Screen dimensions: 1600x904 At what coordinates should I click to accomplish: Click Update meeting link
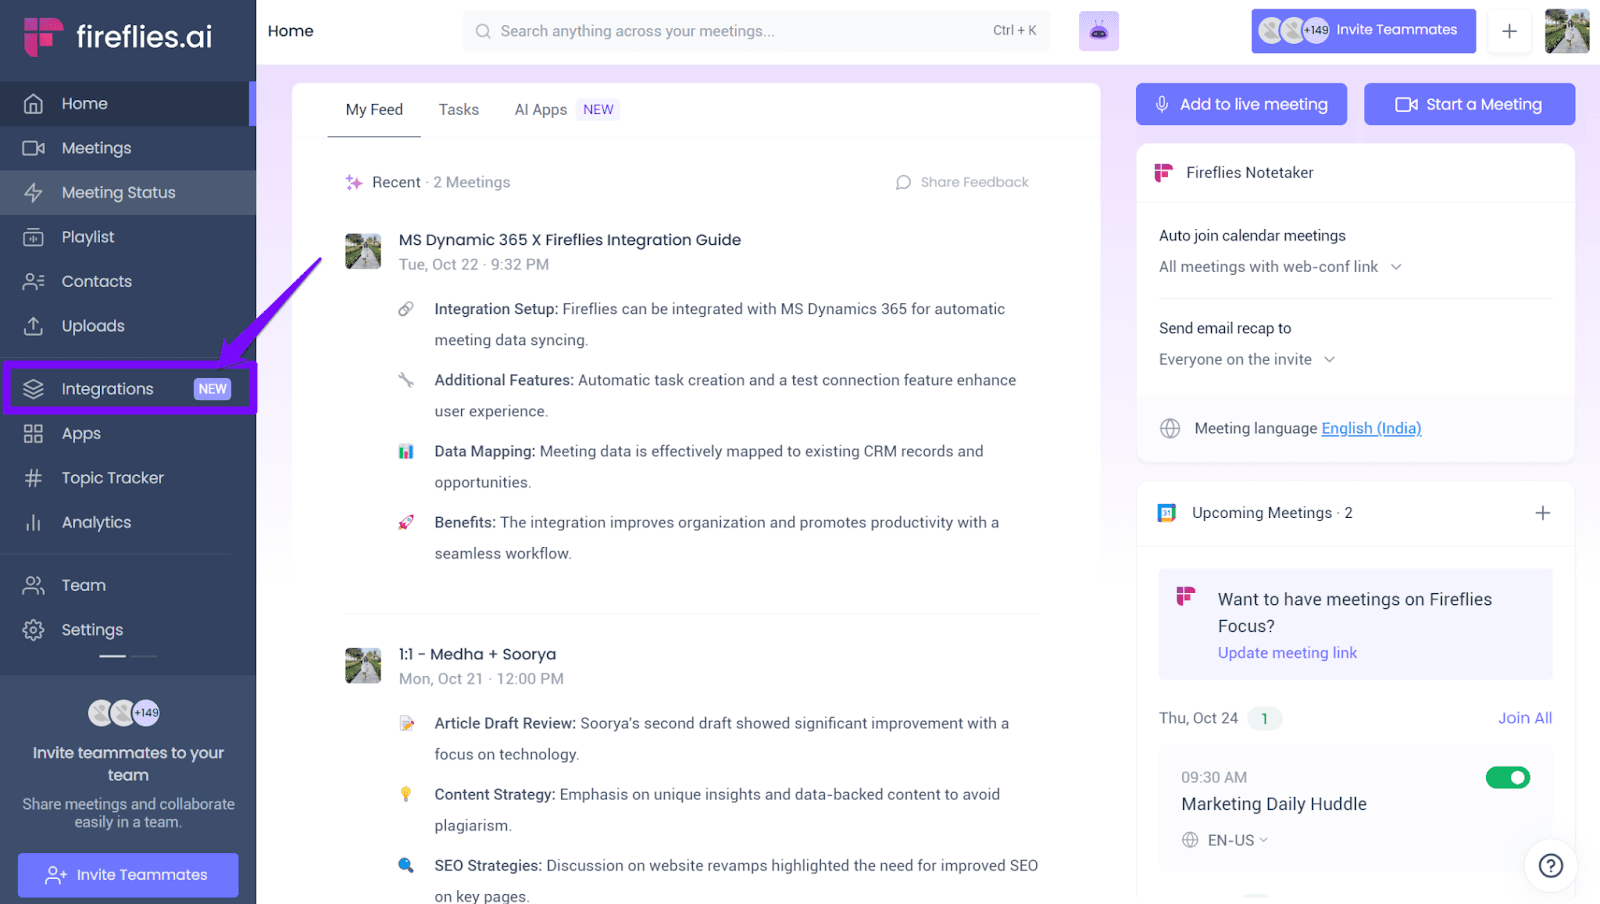1287,653
